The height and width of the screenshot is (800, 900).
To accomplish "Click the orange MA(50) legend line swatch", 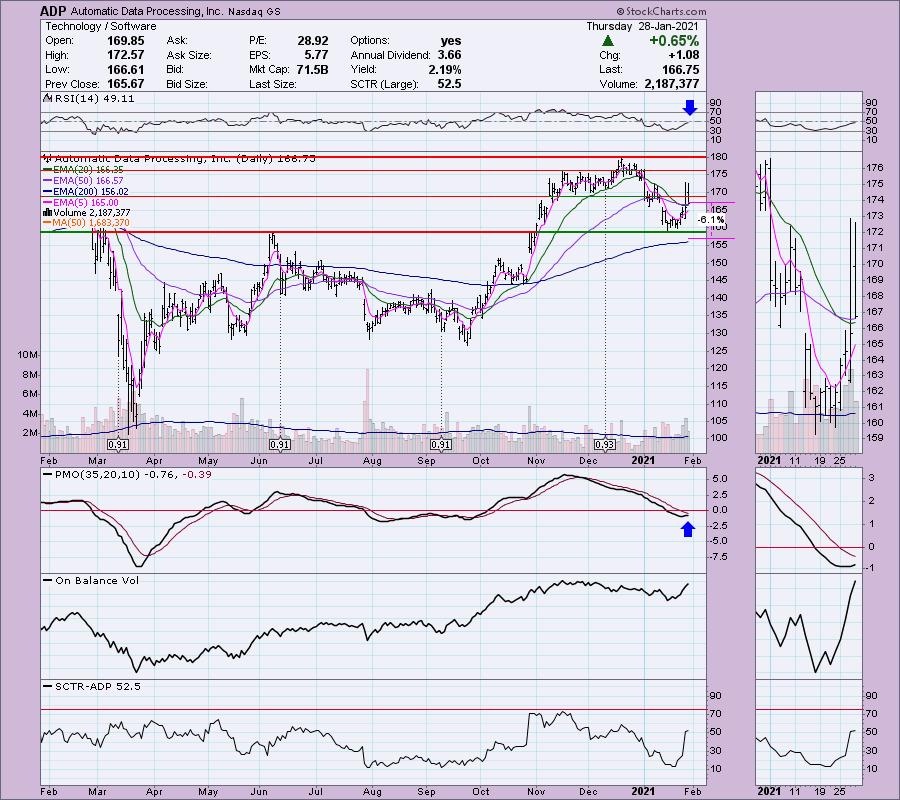I will 47,223.
